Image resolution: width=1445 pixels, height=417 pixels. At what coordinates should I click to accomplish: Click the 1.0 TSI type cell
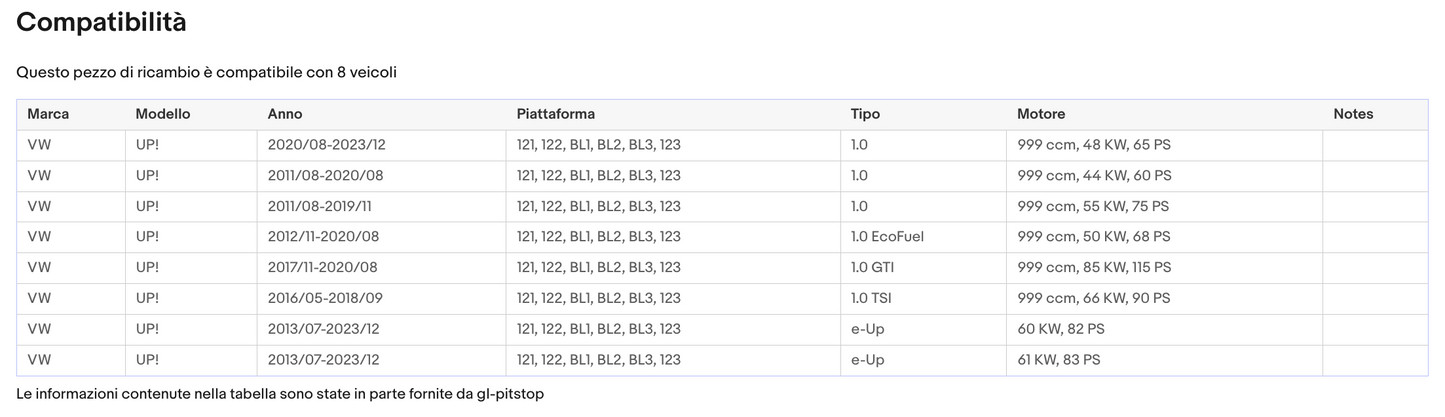click(873, 298)
